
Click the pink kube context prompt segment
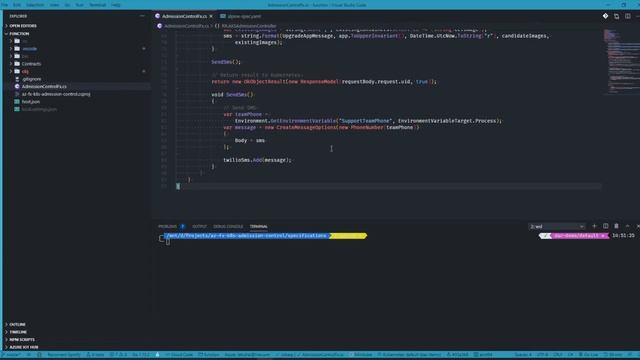579,236
